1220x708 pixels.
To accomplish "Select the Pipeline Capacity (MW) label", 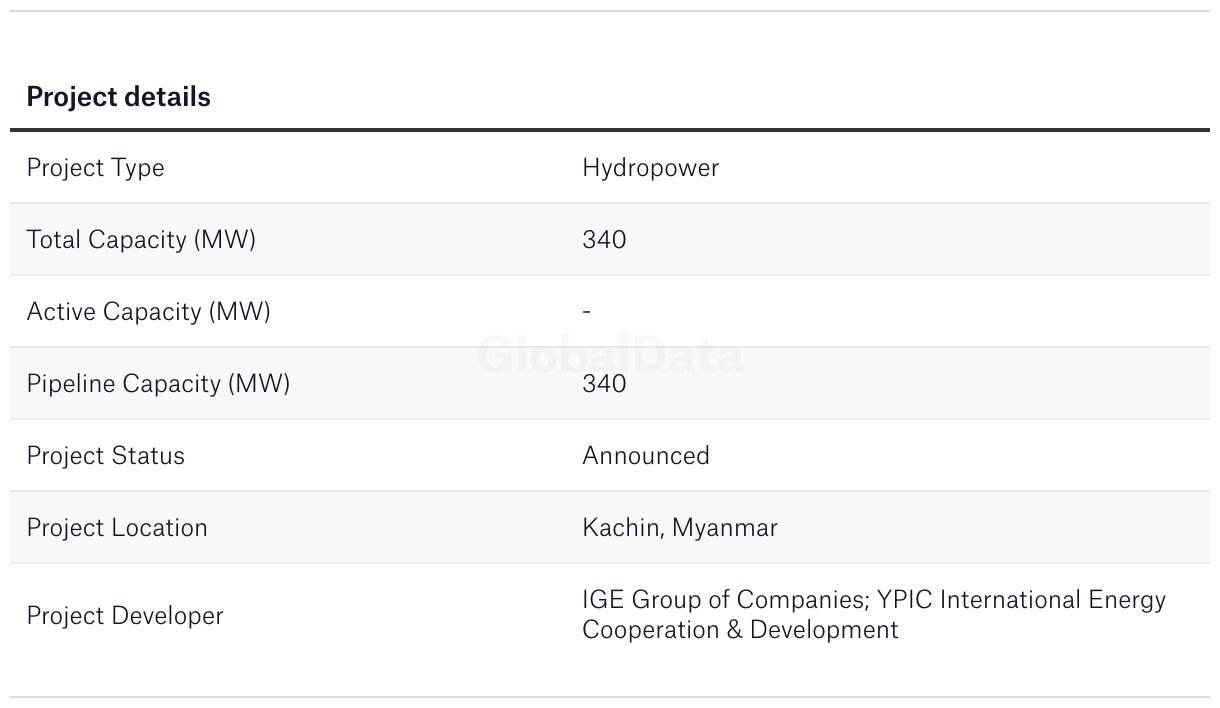I will (x=158, y=384).
